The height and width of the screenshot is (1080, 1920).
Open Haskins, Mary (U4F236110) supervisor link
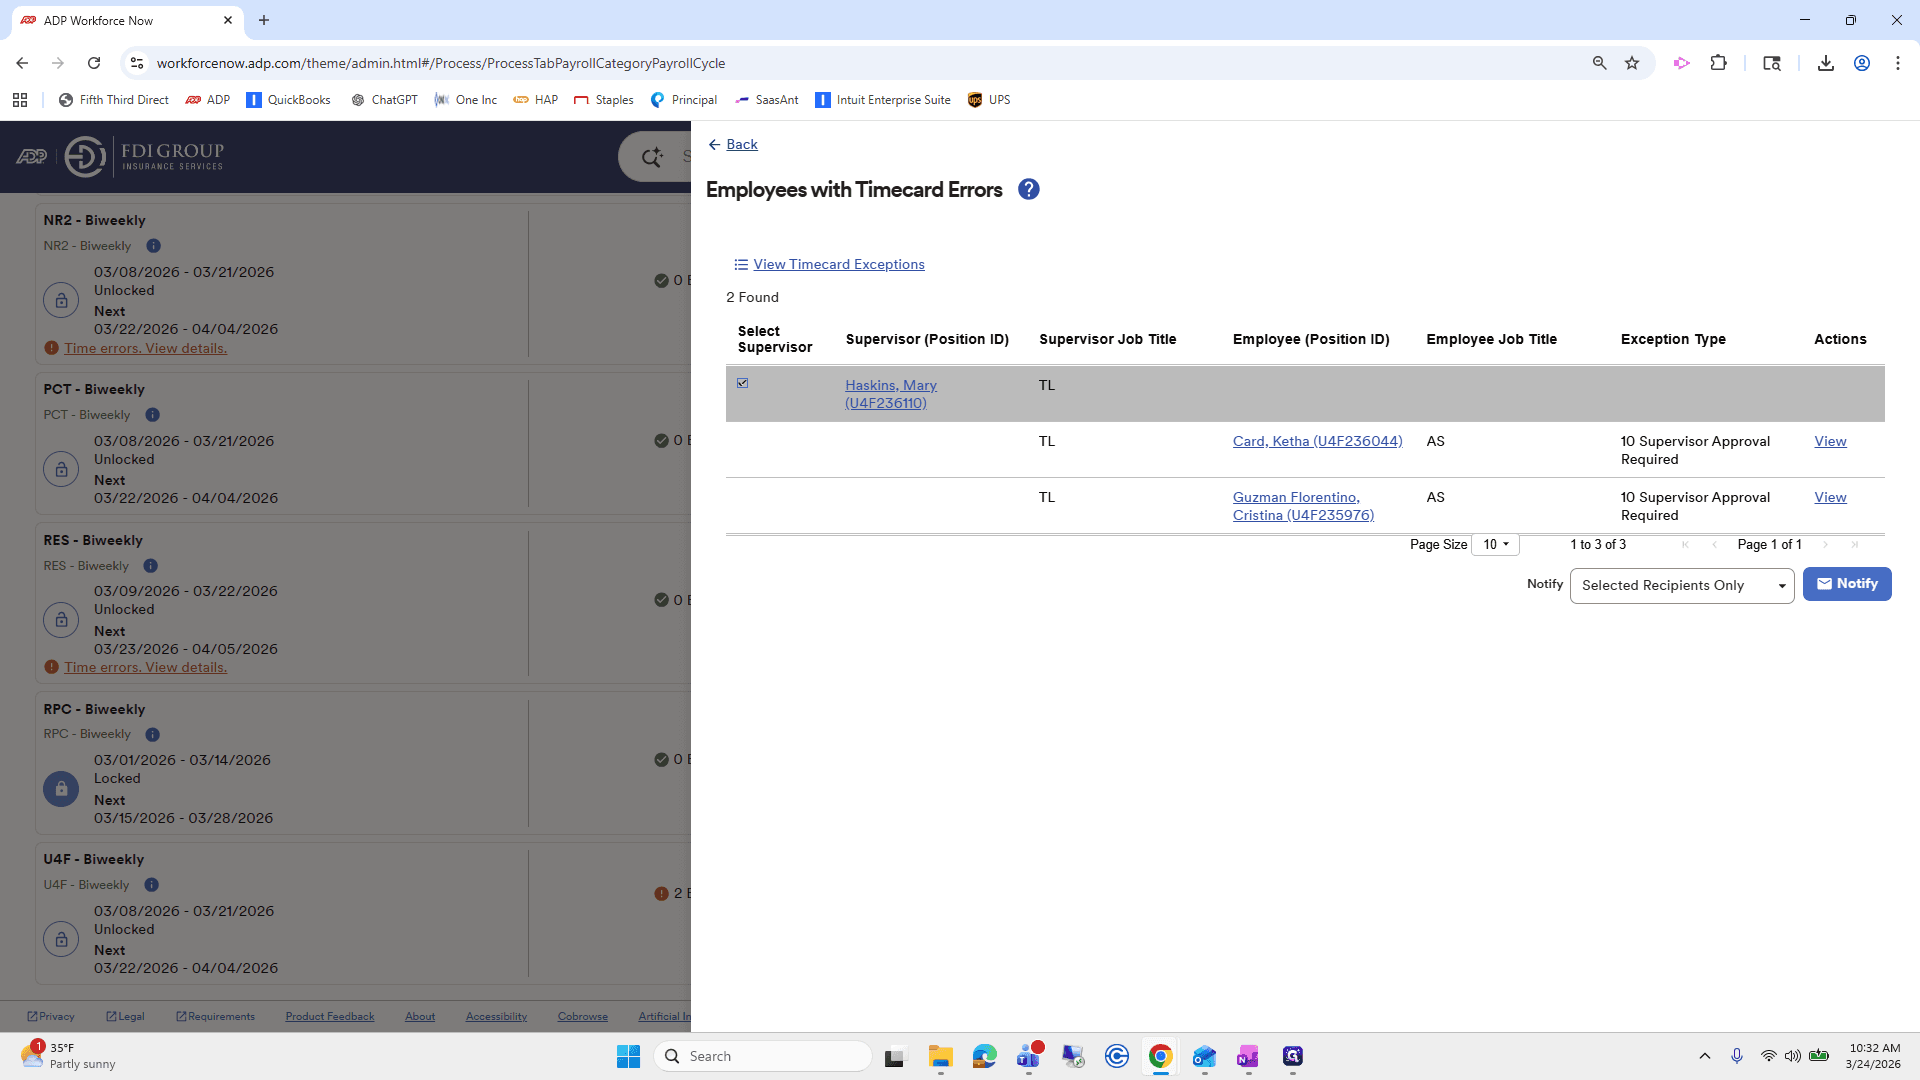click(x=890, y=394)
